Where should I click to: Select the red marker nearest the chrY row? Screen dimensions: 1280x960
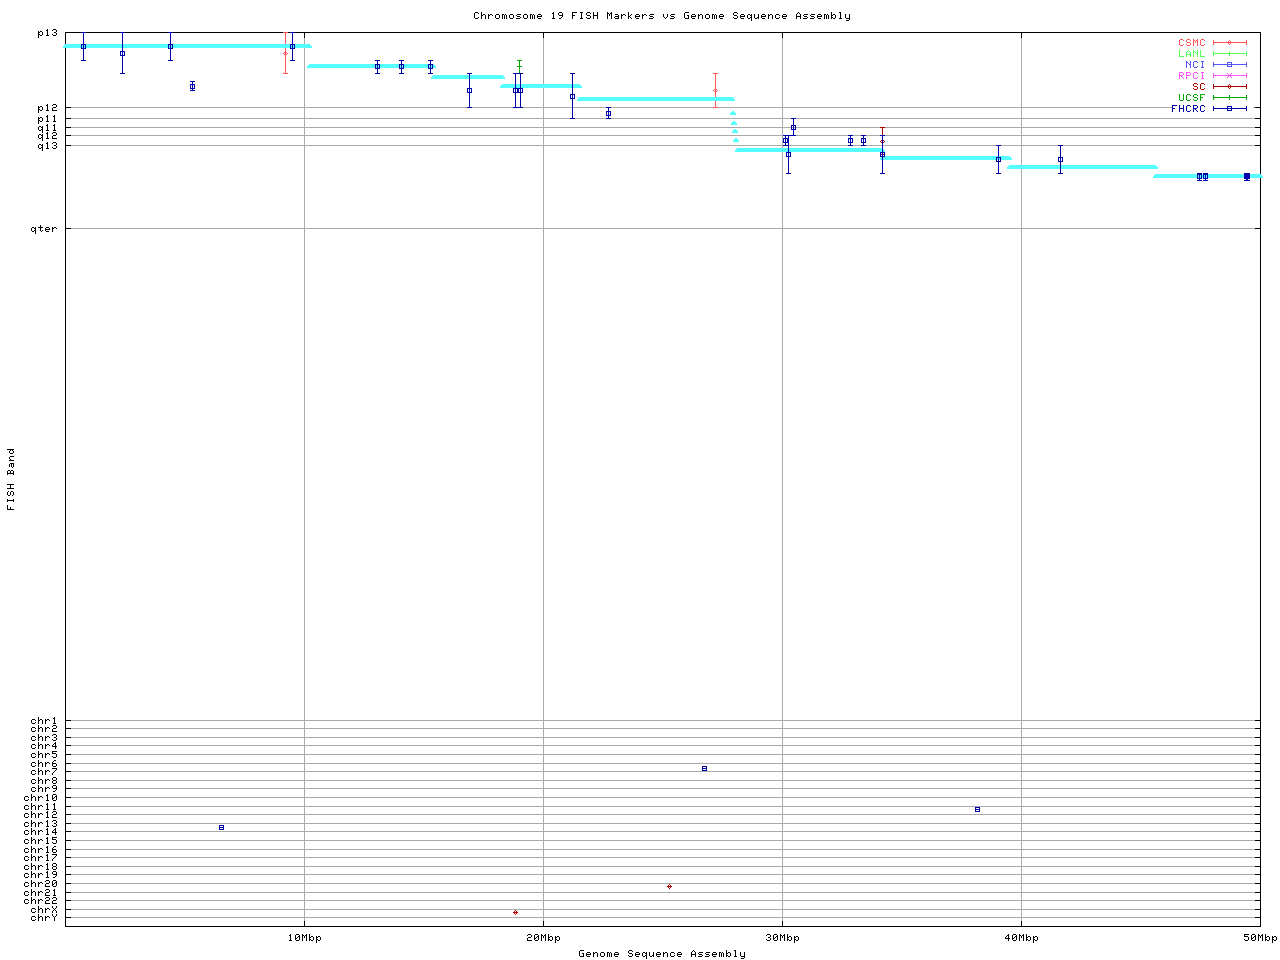tap(515, 912)
